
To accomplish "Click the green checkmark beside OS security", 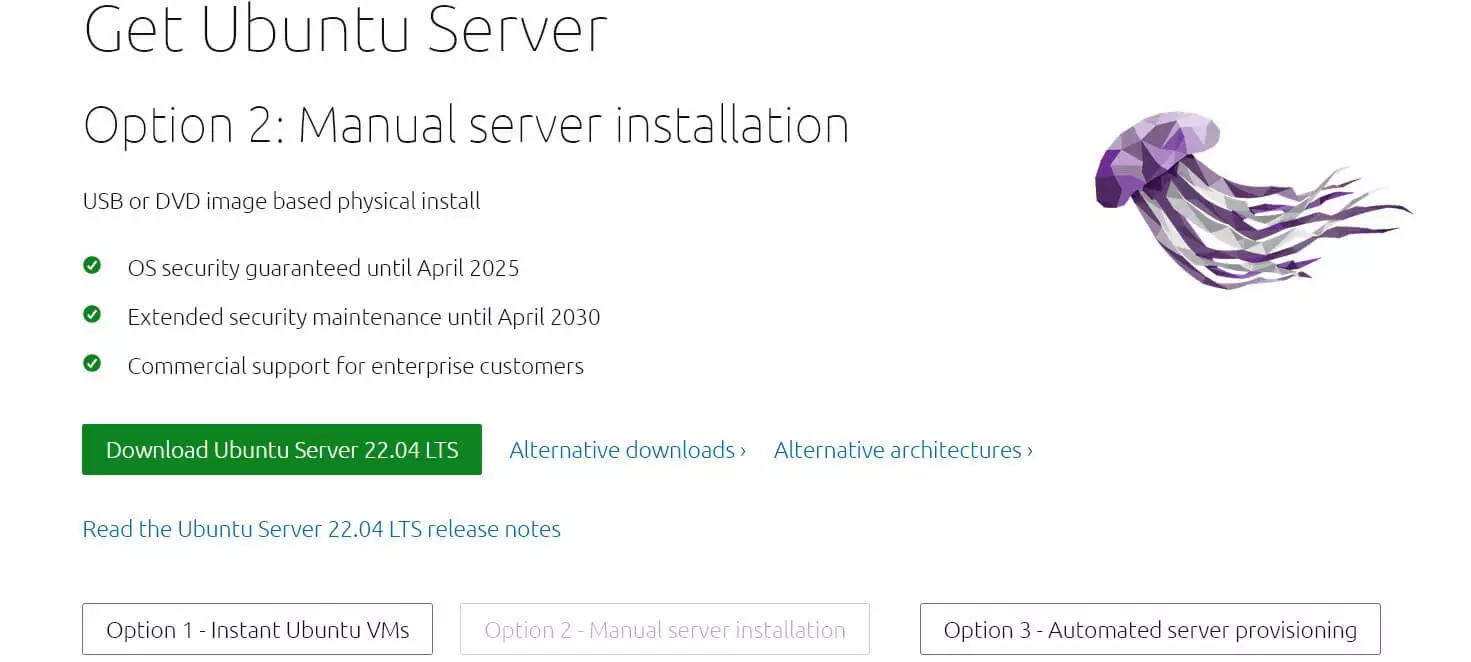I will pos(92,266).
